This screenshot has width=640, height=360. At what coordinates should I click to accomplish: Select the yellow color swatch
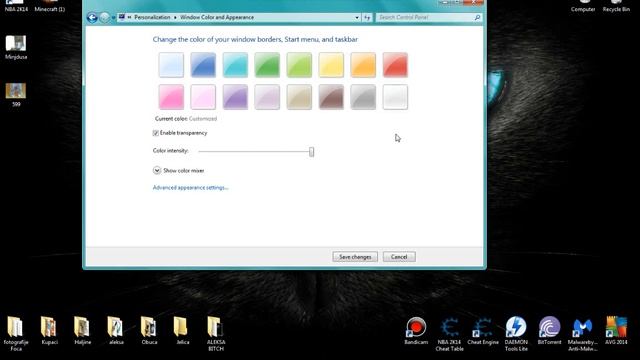click(331, 65)
